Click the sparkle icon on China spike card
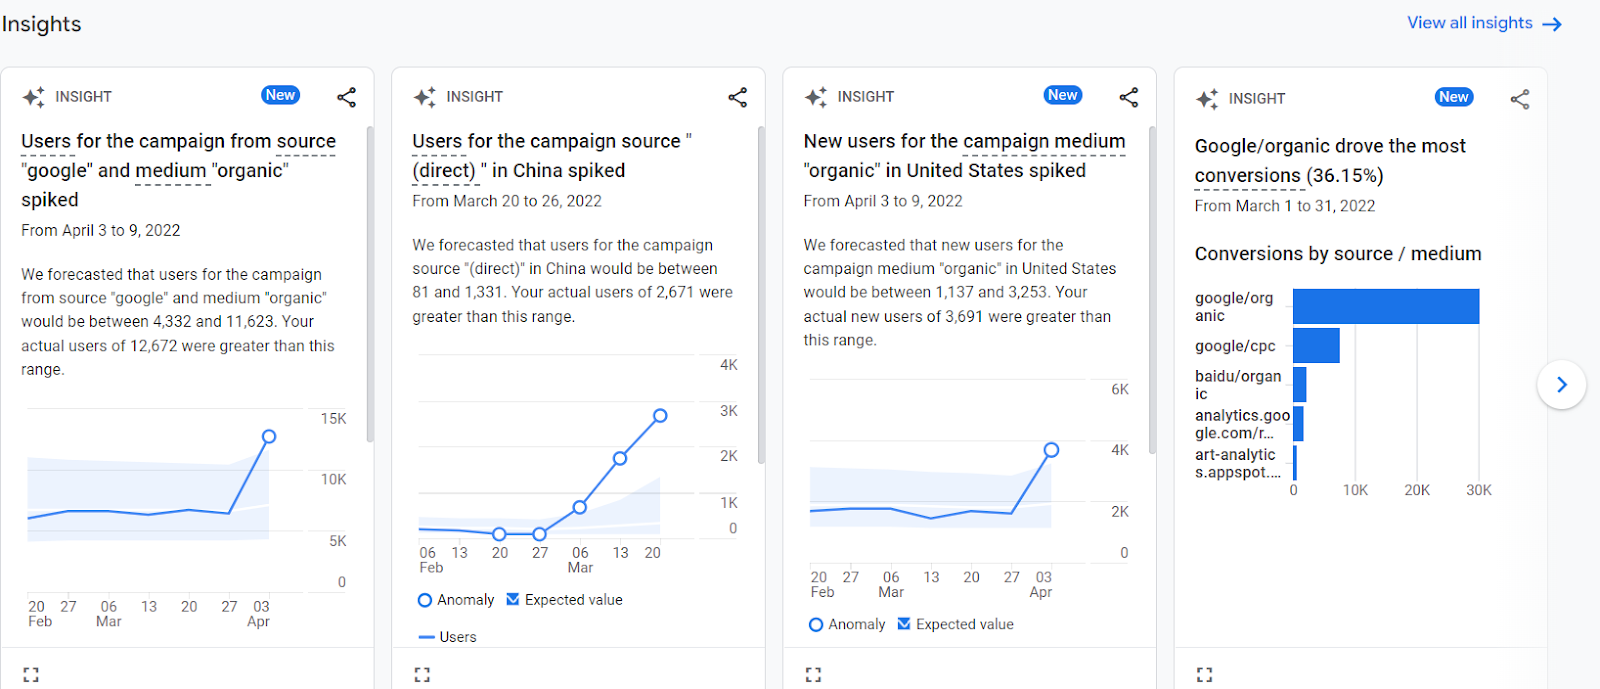This screenshot has width=1600, height=689. point(425,96)
